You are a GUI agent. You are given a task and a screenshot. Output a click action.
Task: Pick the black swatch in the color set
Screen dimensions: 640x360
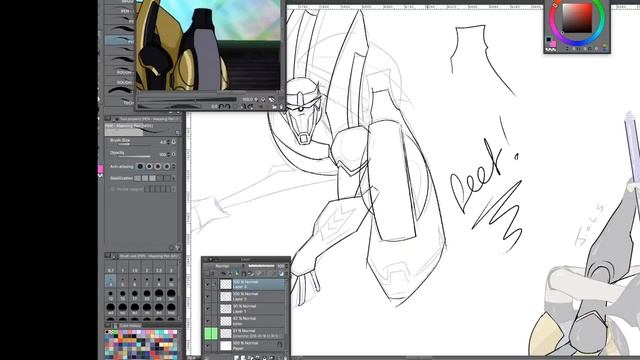click(107, 332)
